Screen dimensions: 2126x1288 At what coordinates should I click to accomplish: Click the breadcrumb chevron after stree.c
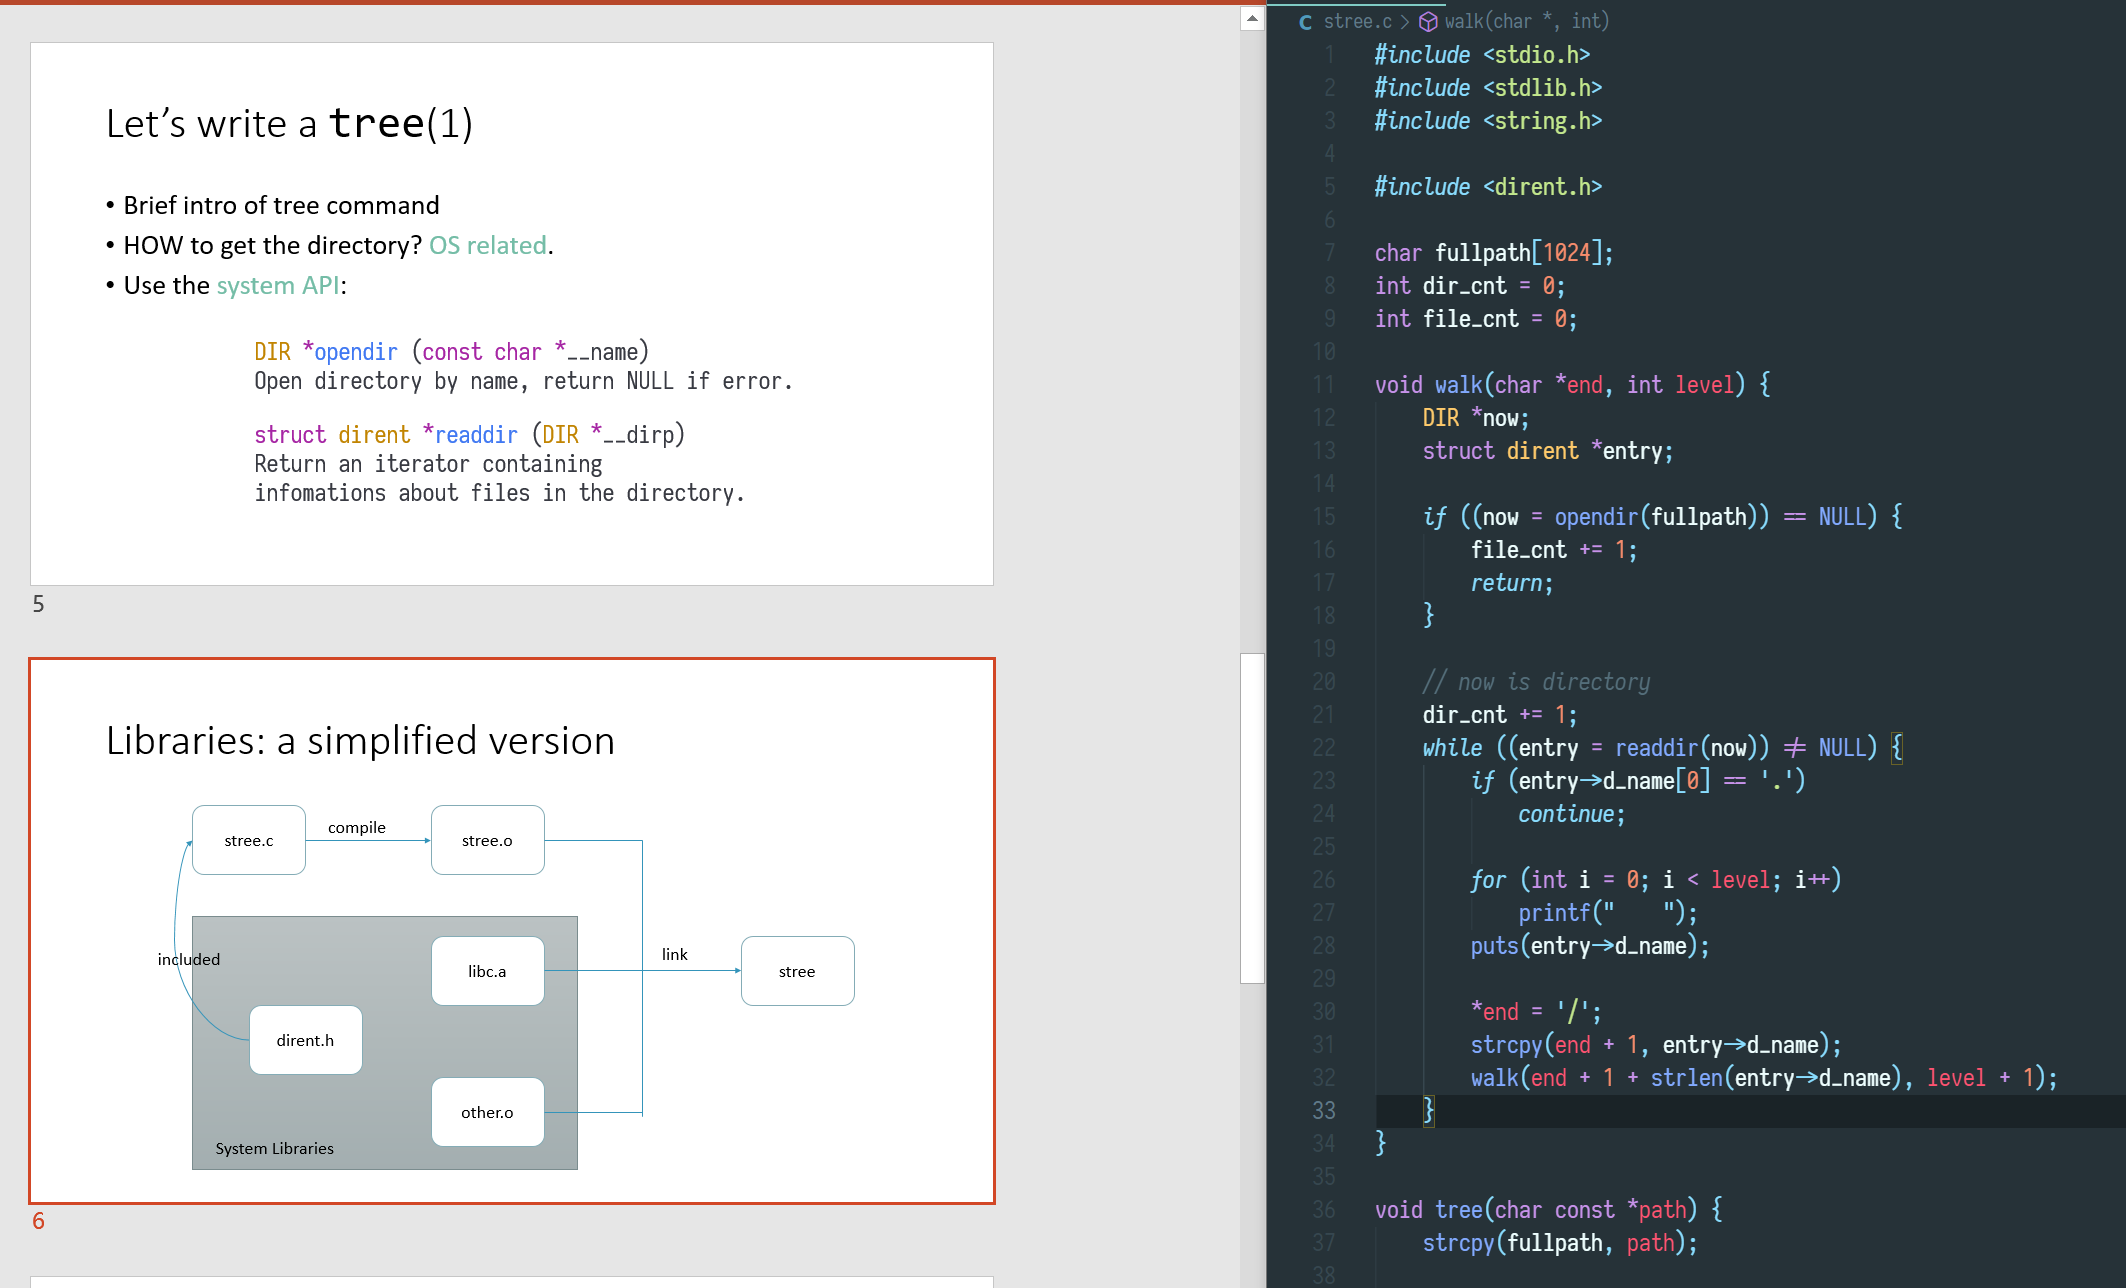1405,22
